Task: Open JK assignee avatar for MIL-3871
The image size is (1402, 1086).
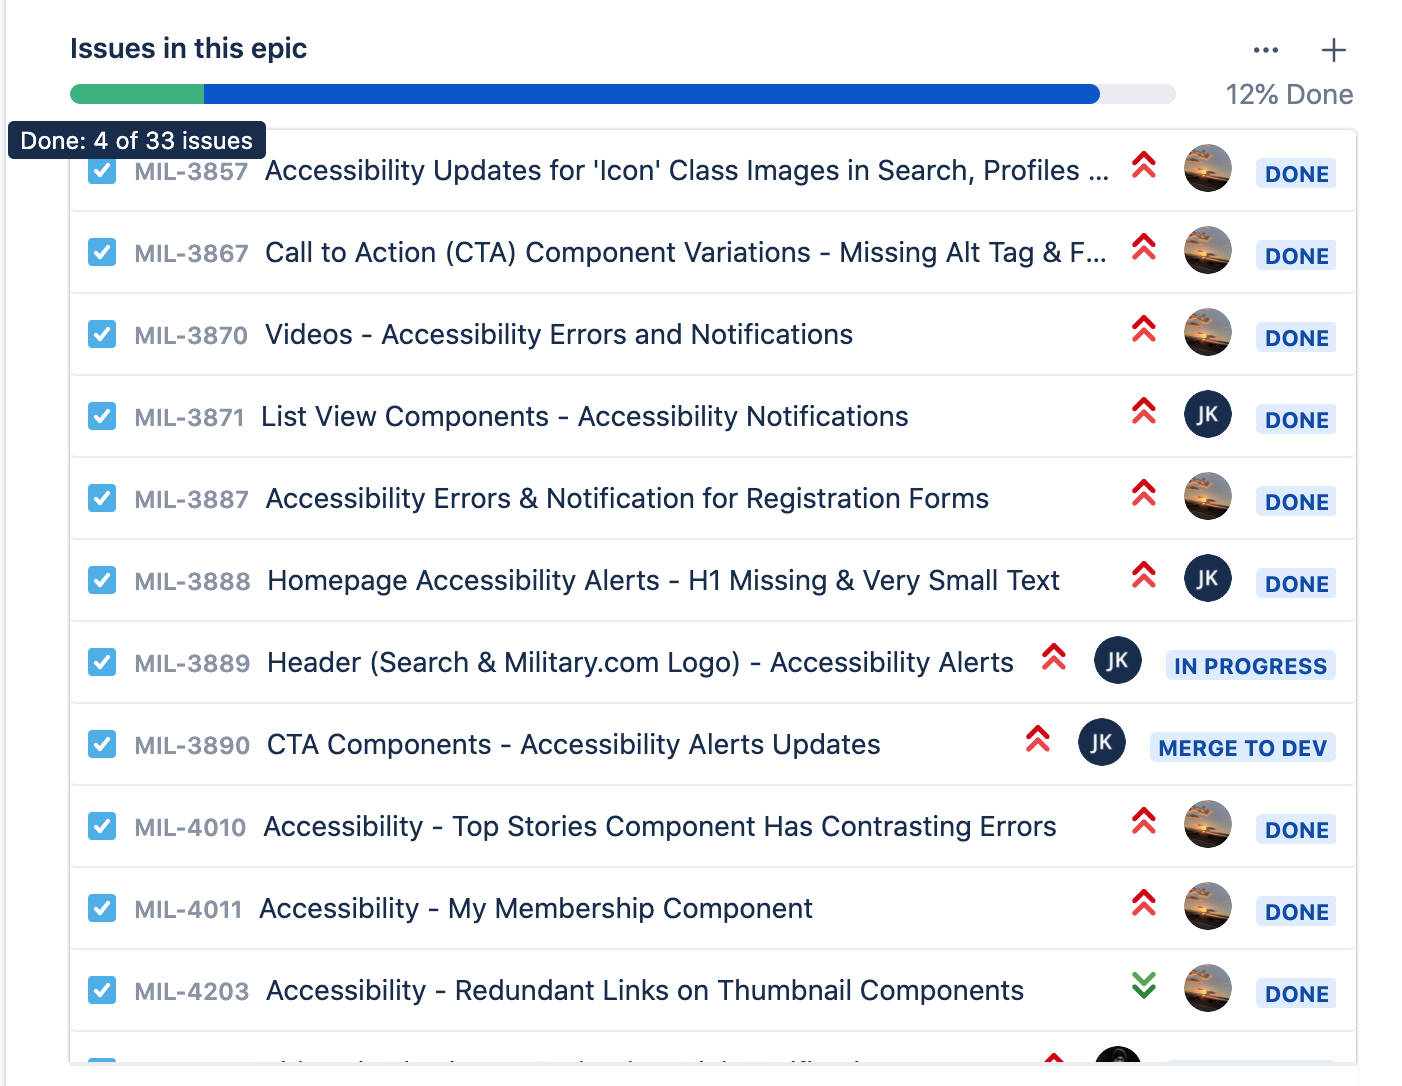Action: pos(1208,414)
